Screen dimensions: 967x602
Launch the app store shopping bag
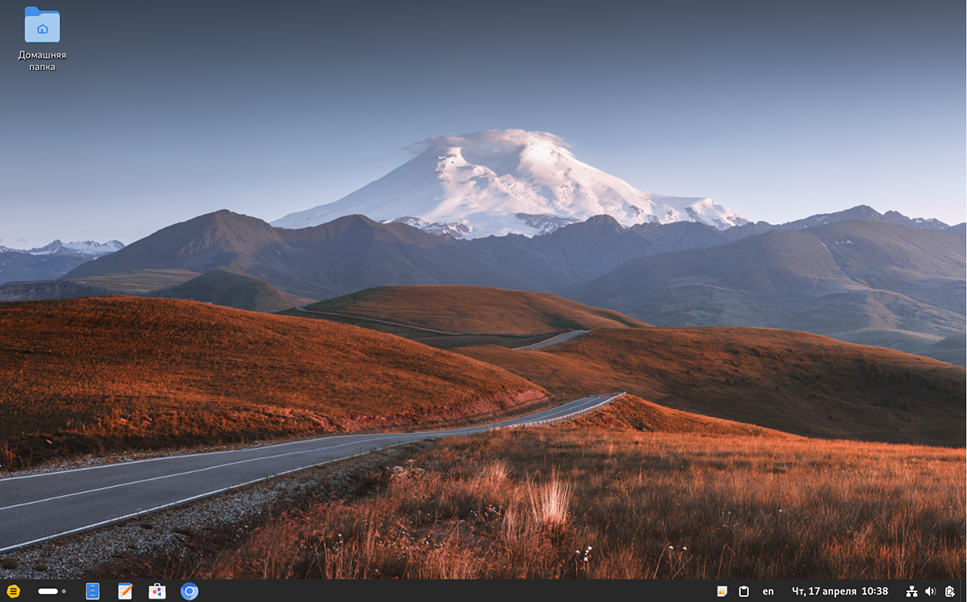tap(157, 591)
